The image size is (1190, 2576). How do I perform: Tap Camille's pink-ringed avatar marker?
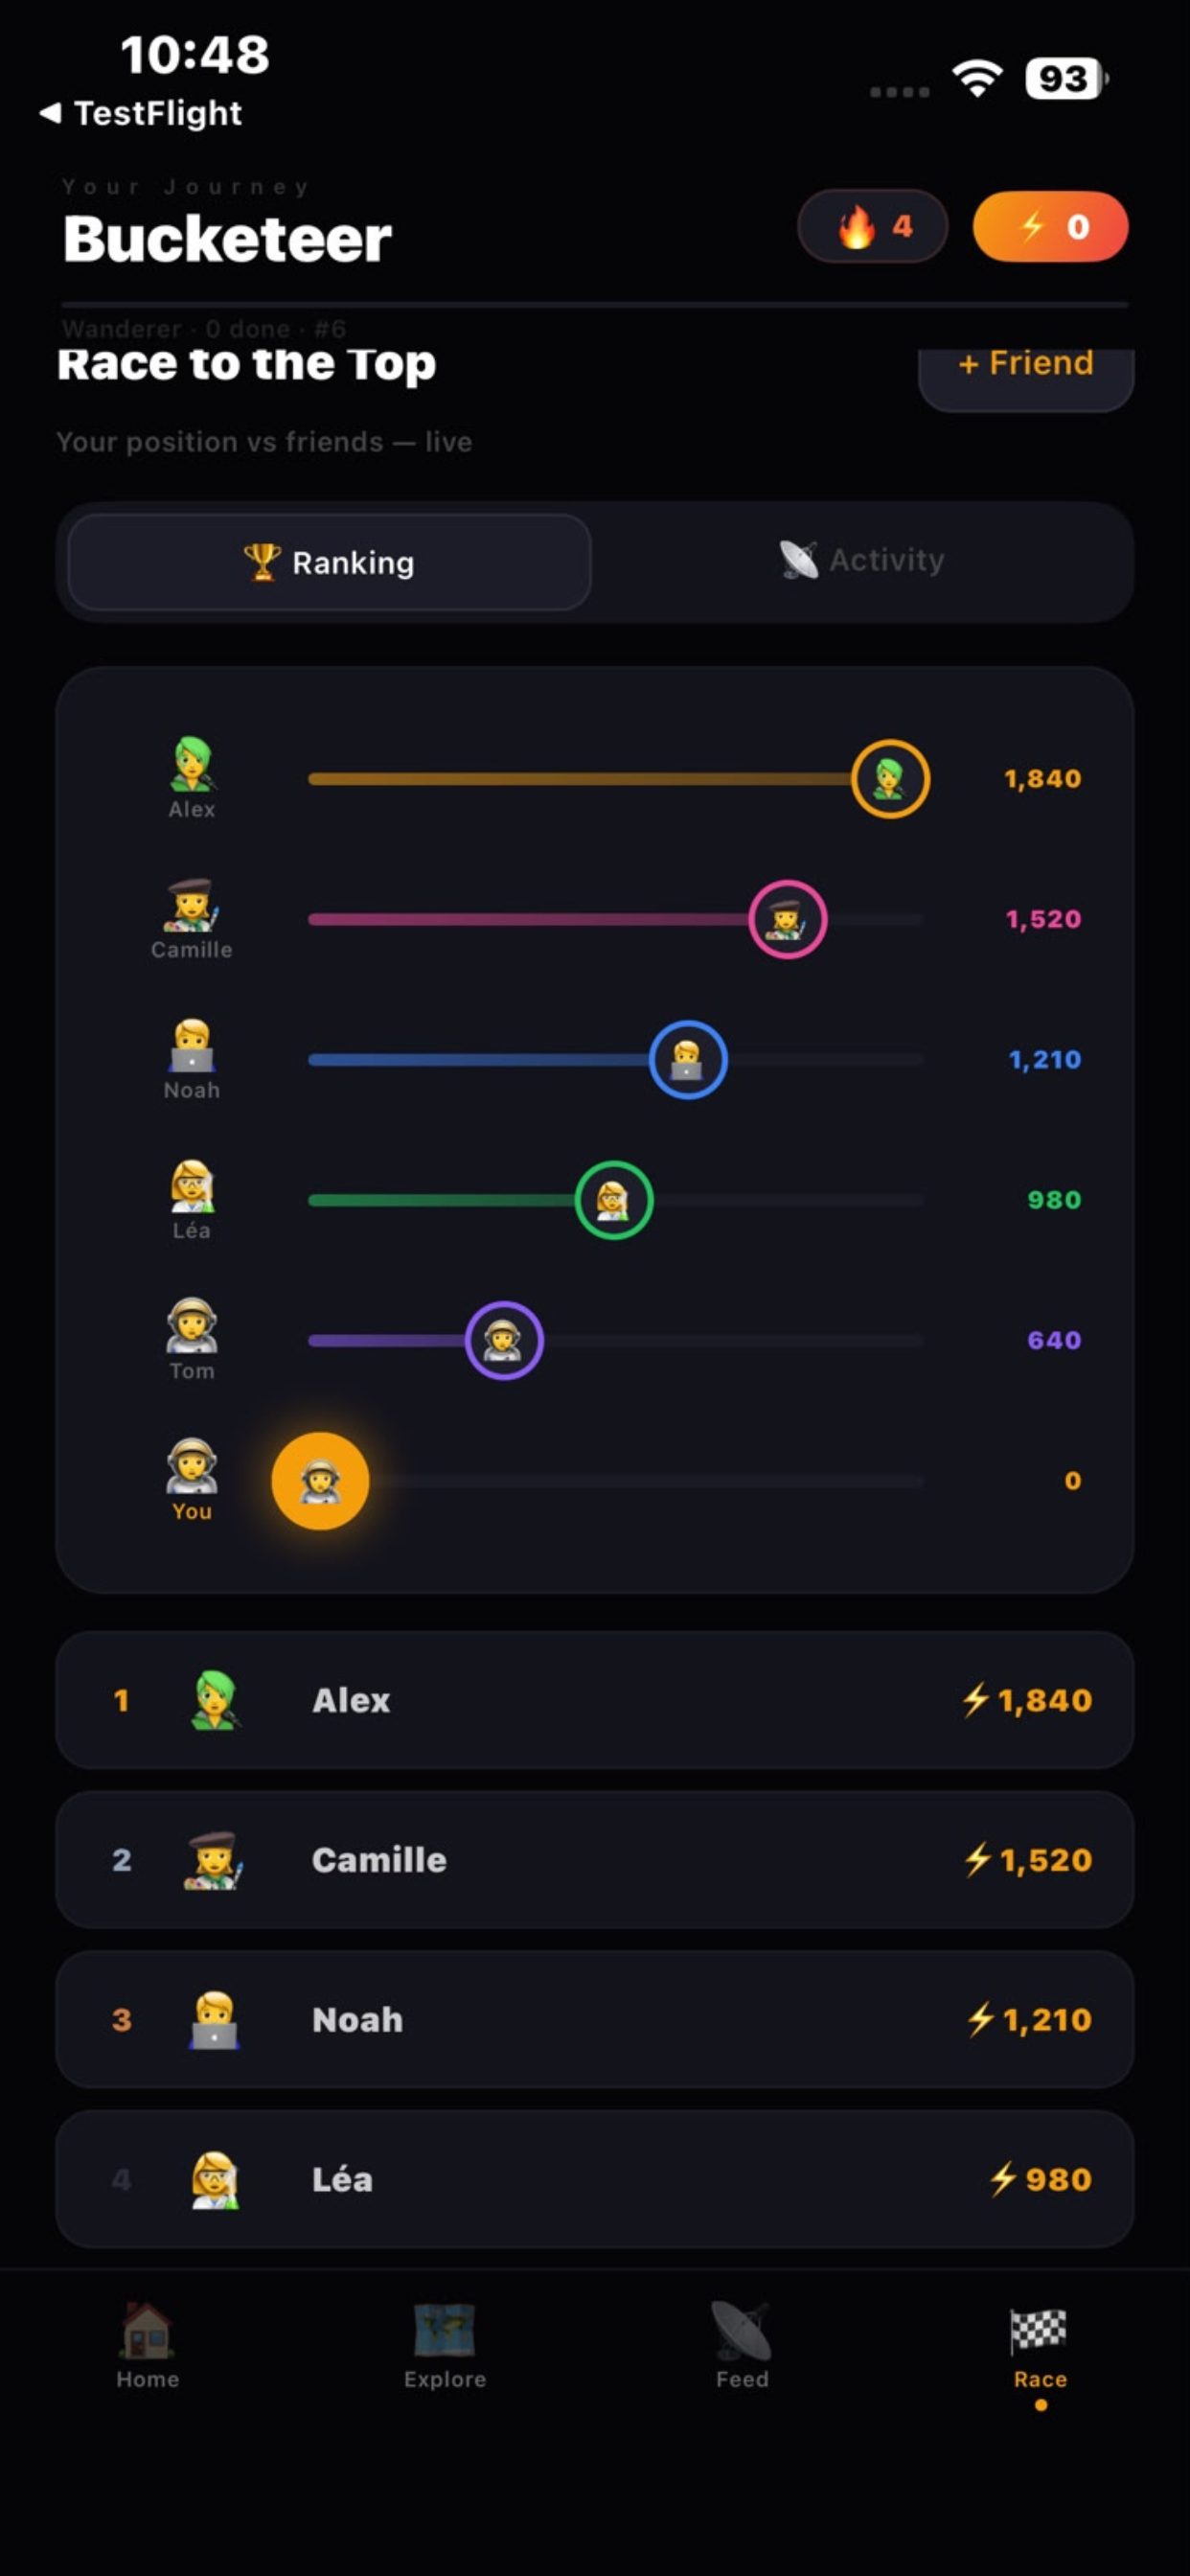[x=788, y=919]
